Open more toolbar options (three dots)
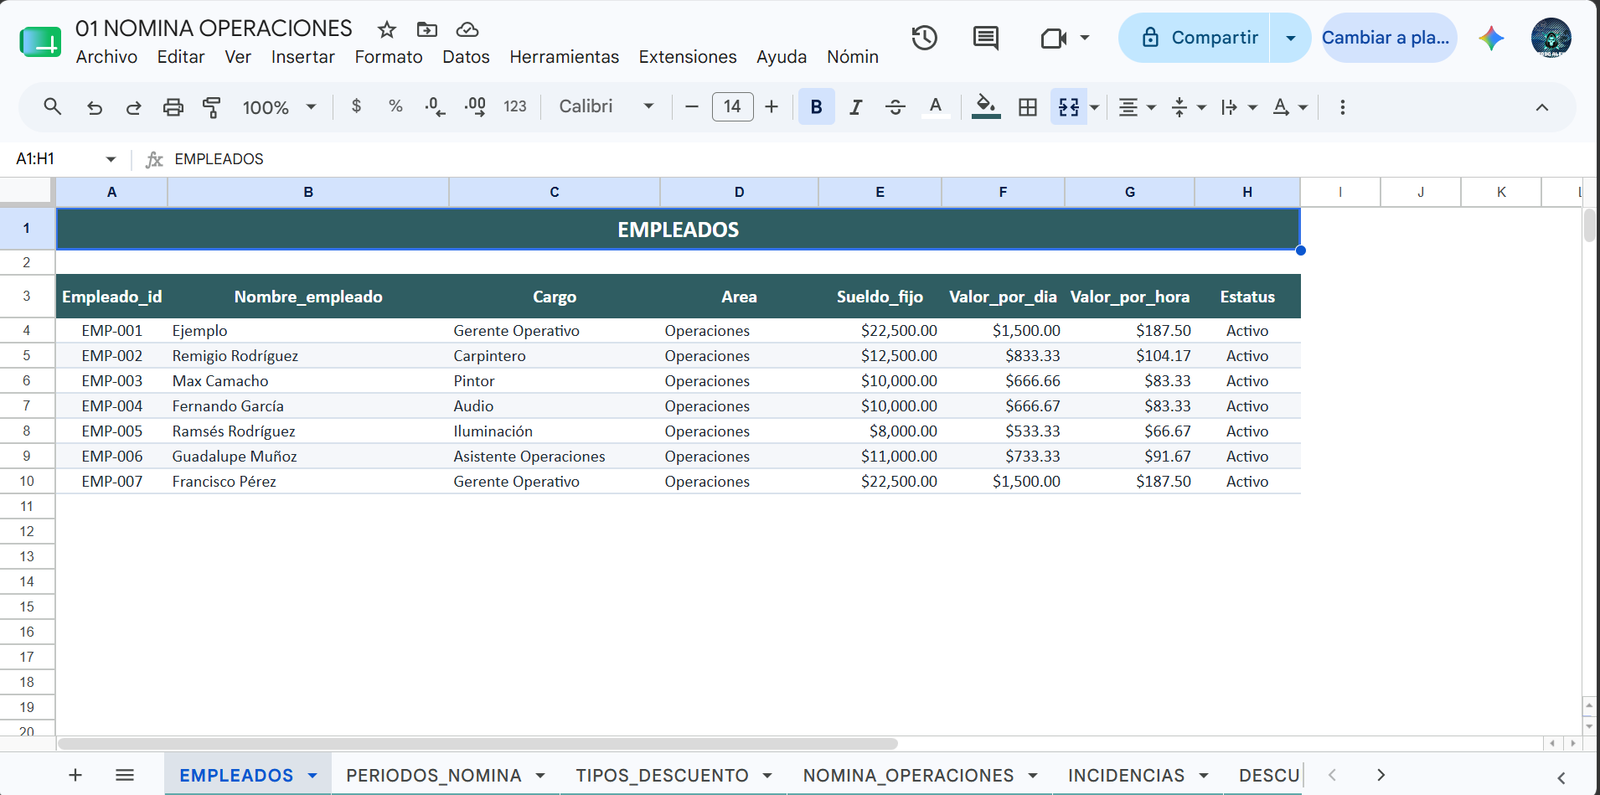Viewport: 1600px width, 795px height. coord(1342,107)
